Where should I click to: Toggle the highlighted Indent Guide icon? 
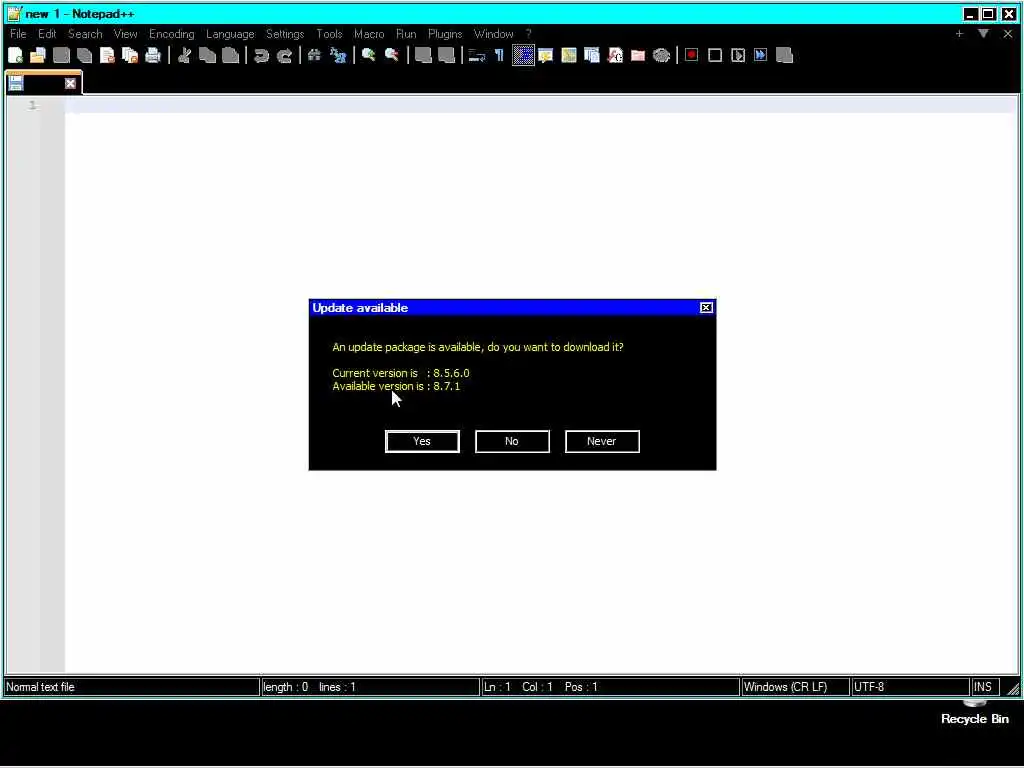pyautogui.click(x=523, y=56)
